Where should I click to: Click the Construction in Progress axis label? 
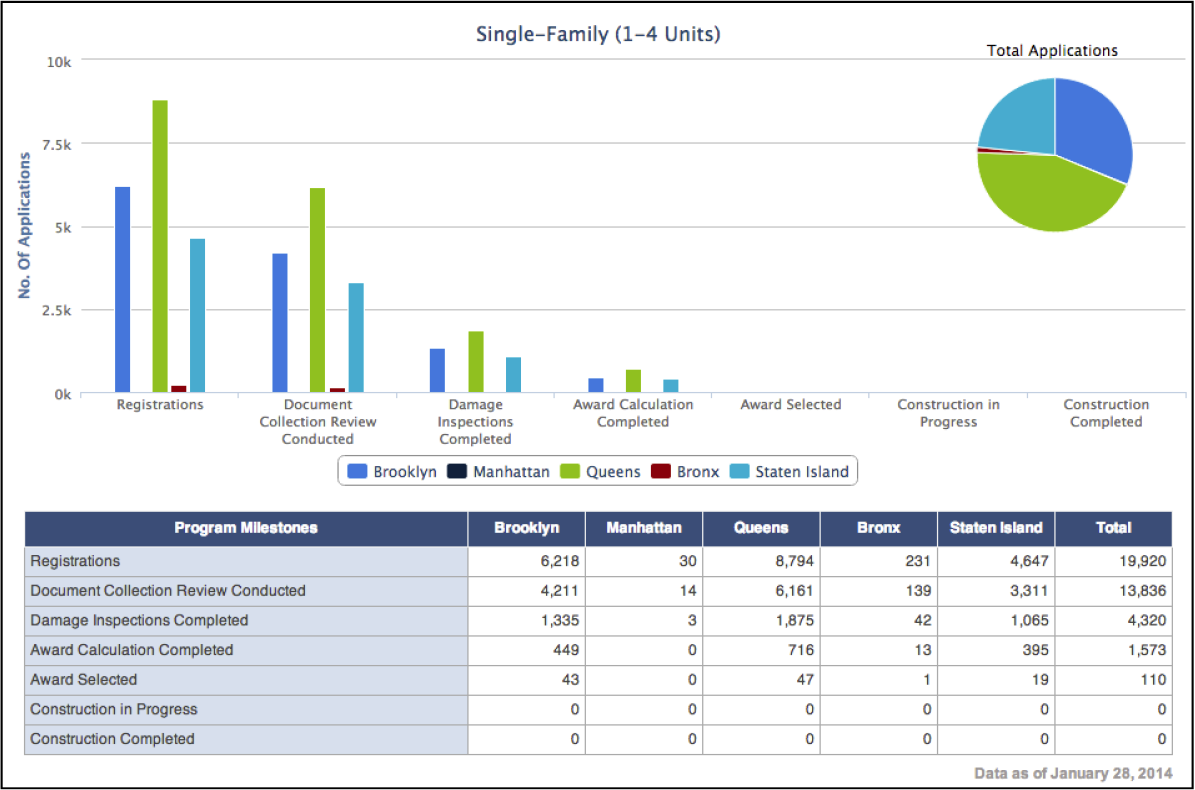[x=948, y=413]
